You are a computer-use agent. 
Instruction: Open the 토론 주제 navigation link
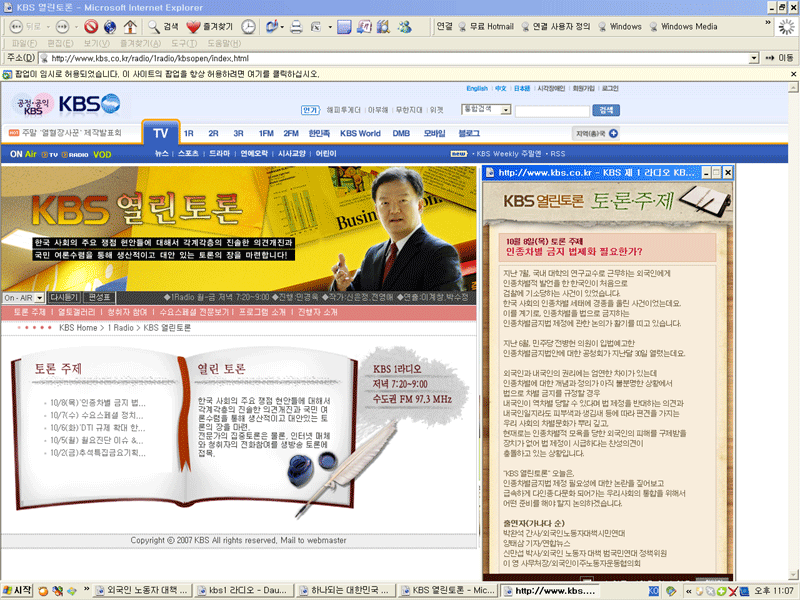click(30, 312)
